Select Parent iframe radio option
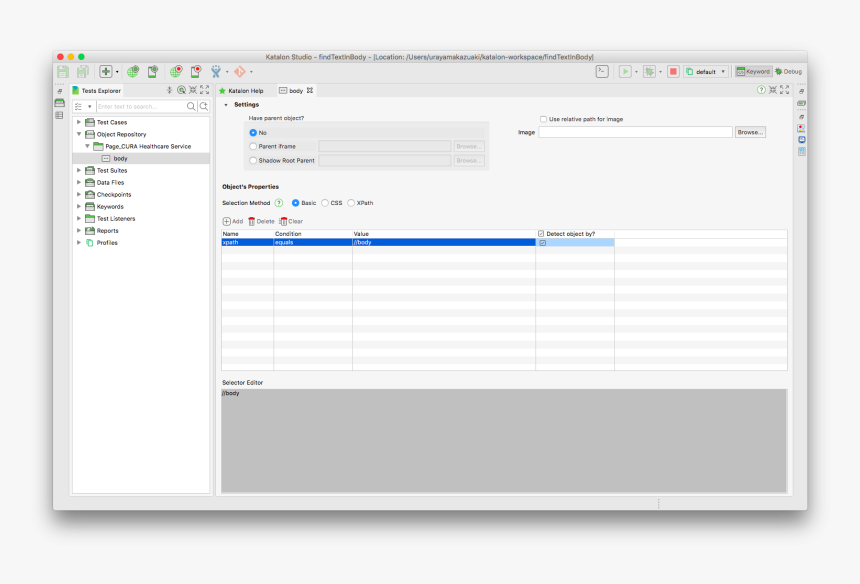The image size is (860, 584). pyautogui.click(x=253, y=146)
